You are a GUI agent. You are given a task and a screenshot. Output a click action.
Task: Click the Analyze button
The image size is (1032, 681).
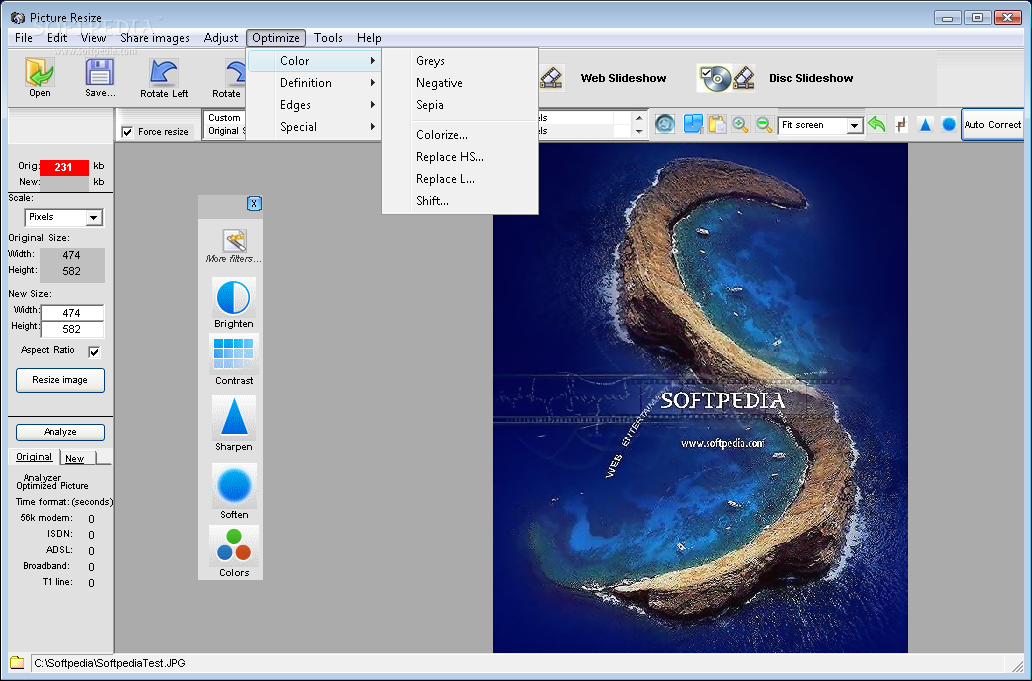coord(60,432)
